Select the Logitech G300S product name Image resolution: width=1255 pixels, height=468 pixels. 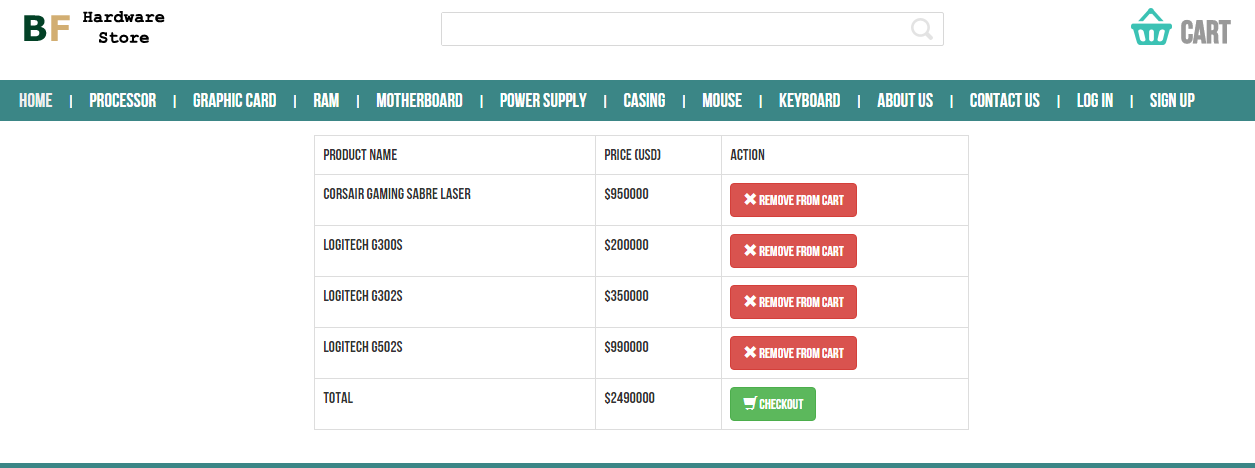(363, 245)
